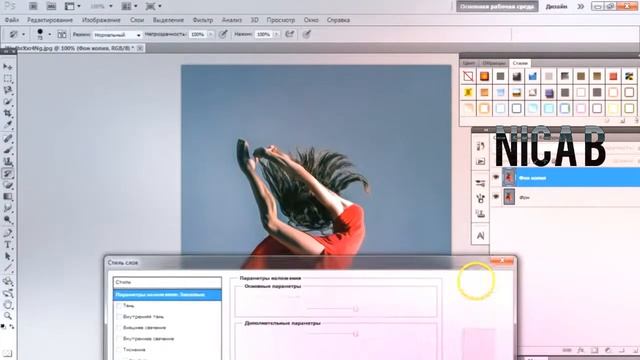Image resolution: width=640 pixels, height=360 pixels.
Task: Click the fx layer style icon
Action: point(580,350)
